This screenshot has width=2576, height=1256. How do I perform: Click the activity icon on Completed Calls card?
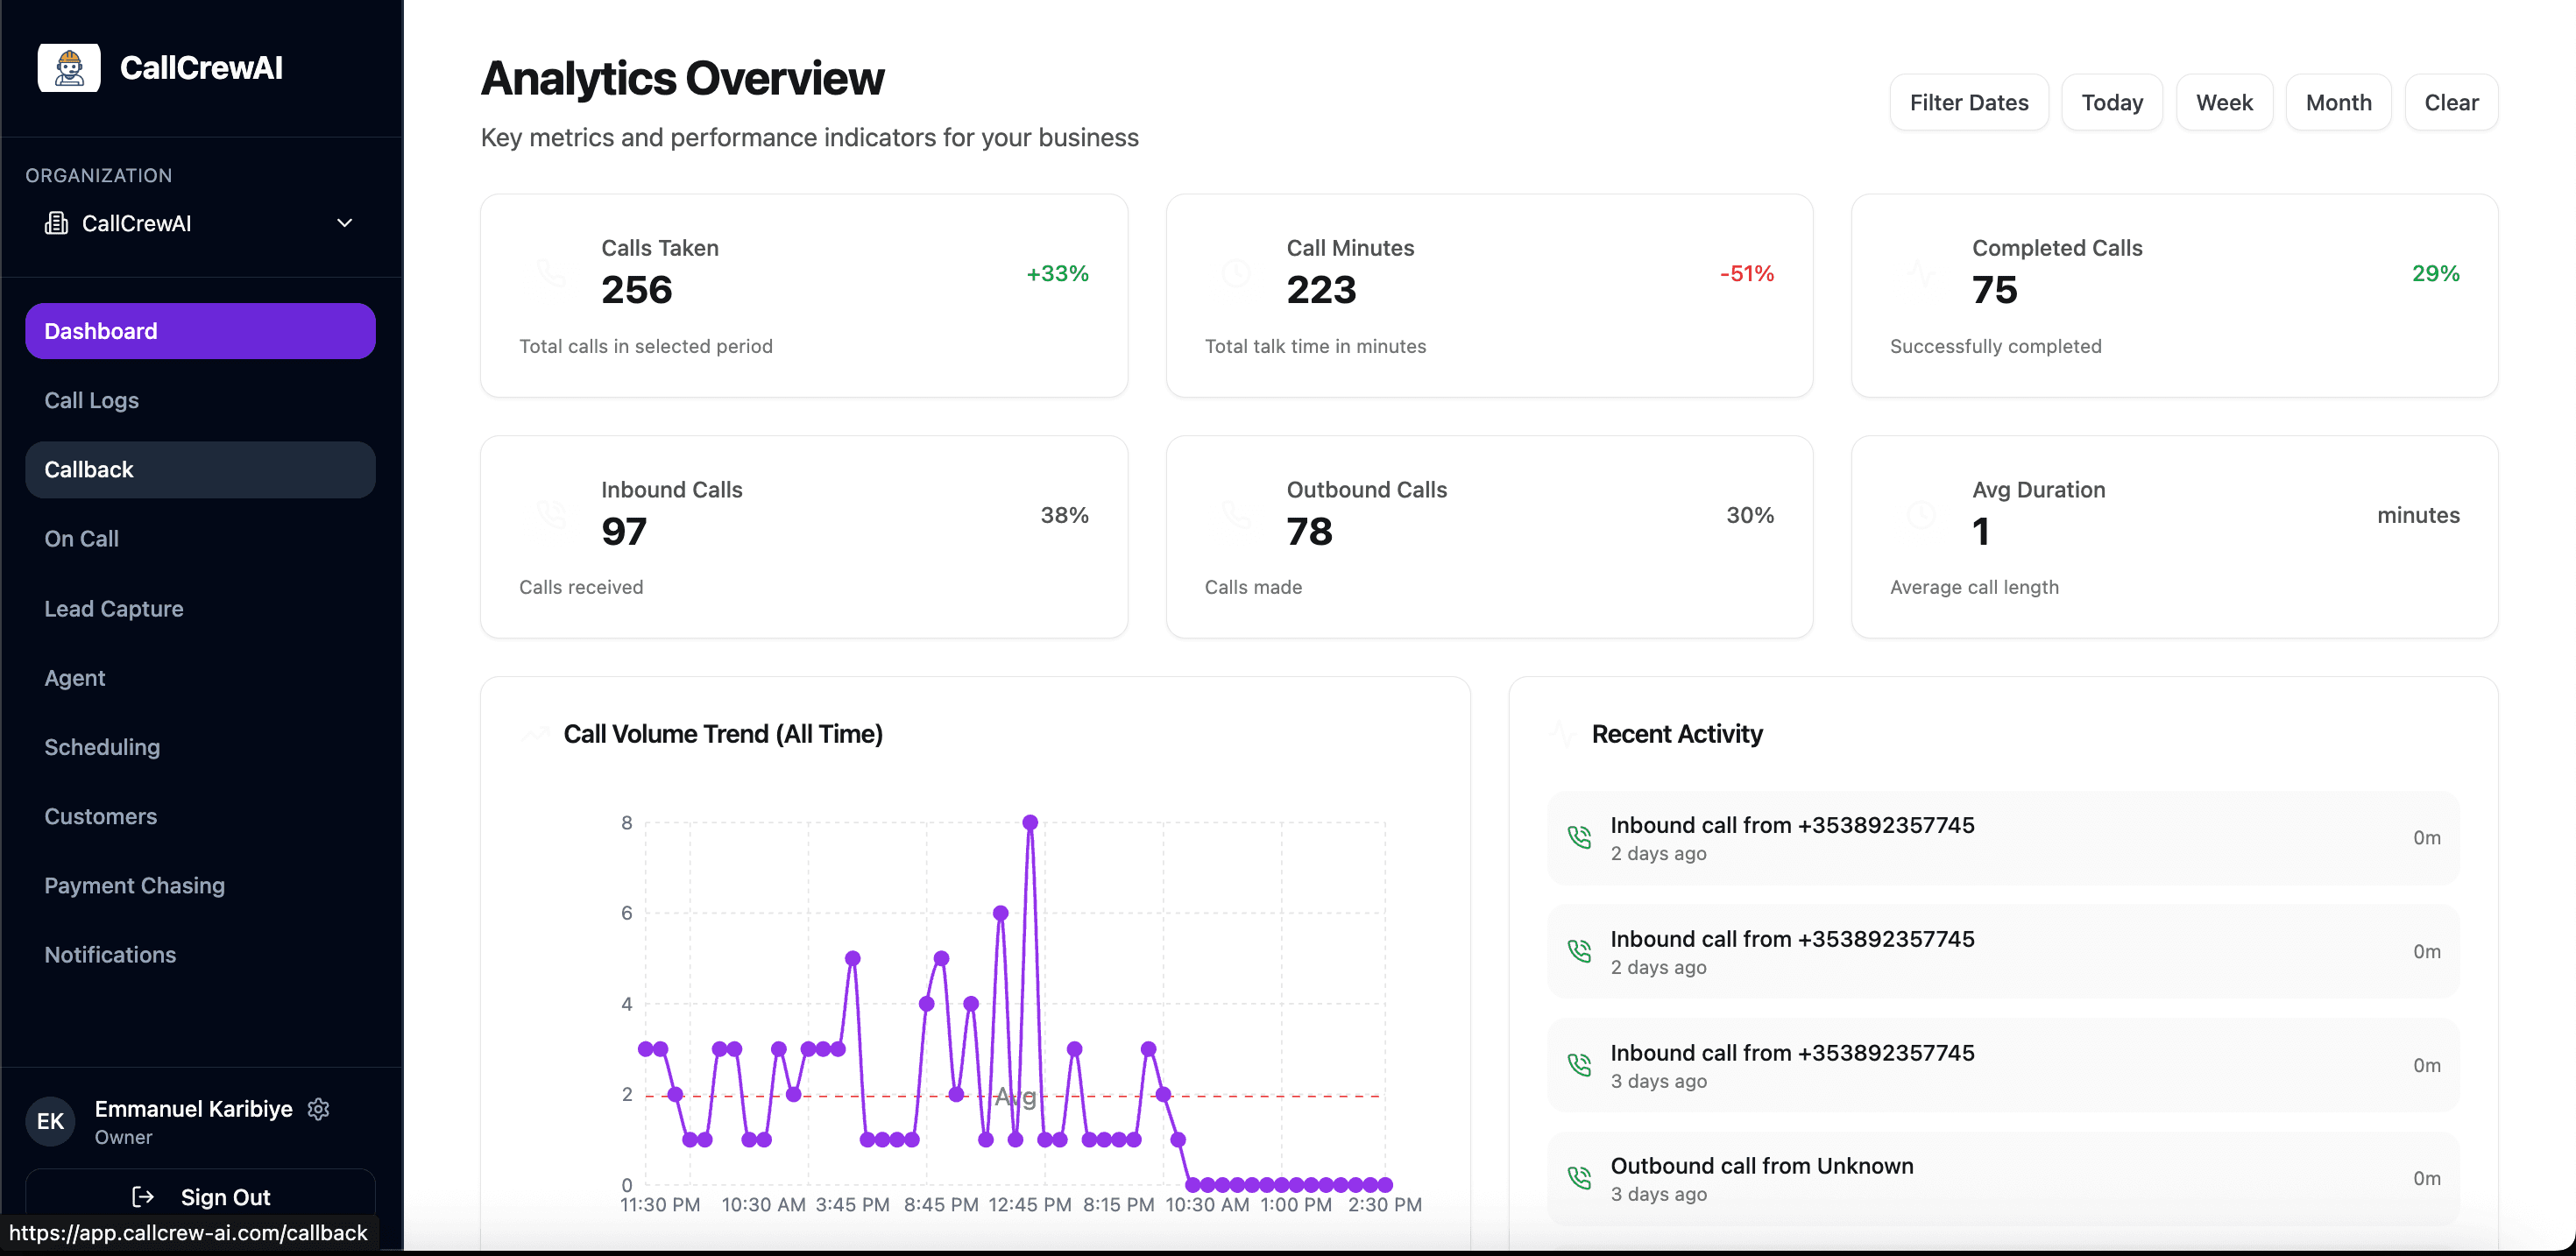tap(1923, 272)
